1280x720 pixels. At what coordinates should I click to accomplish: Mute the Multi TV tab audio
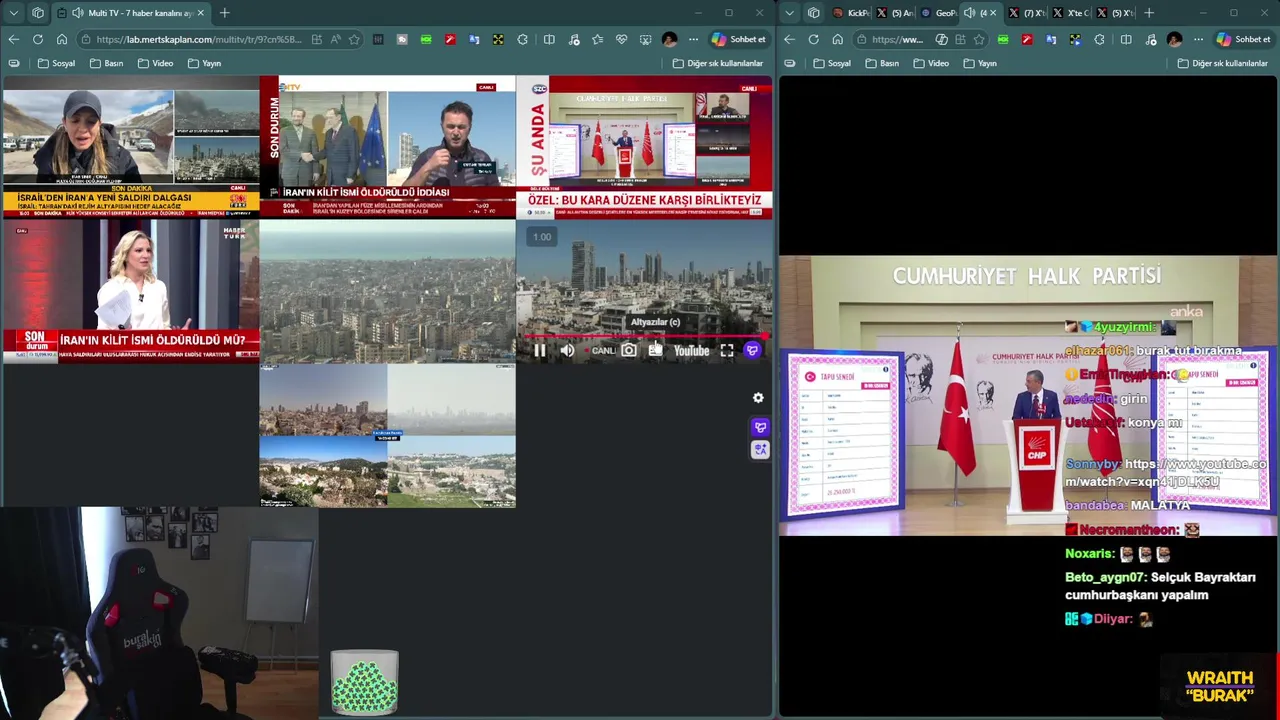tap(78, 13)
